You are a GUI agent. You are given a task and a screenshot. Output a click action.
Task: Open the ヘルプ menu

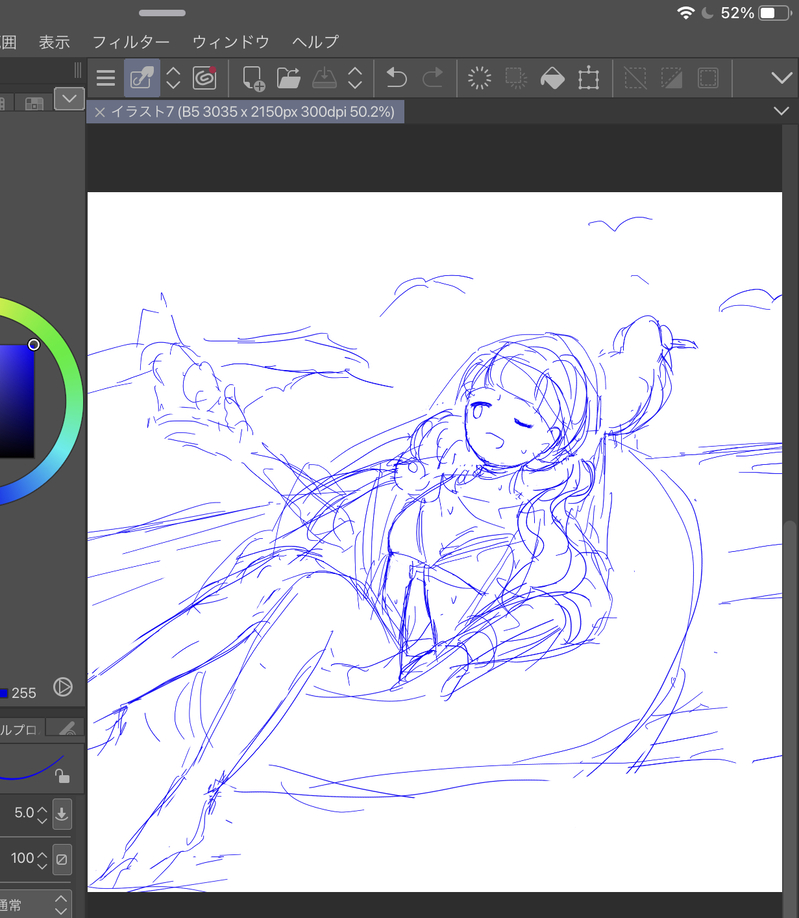(x=316, y=42)
